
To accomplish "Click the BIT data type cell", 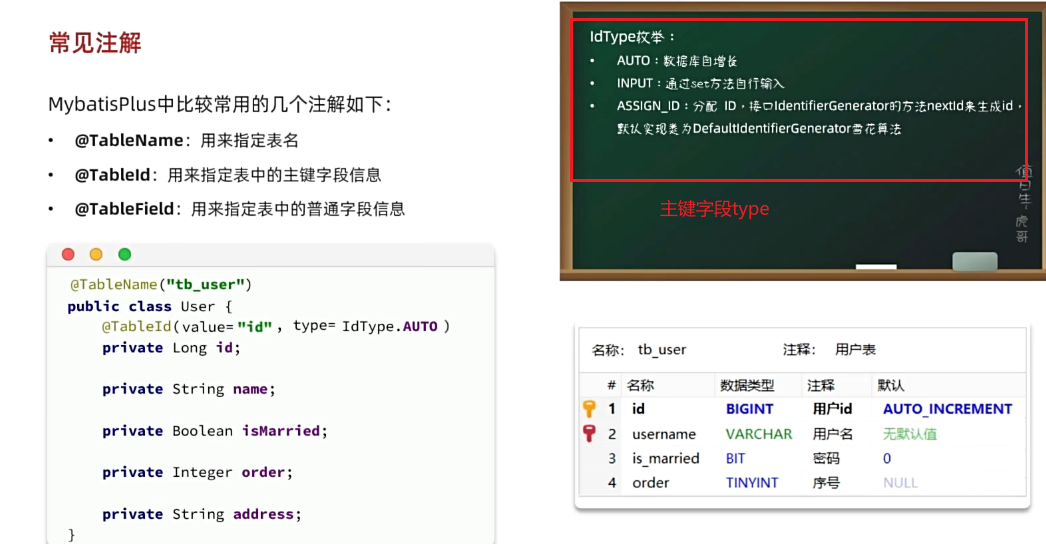I will tap(735, 459).
